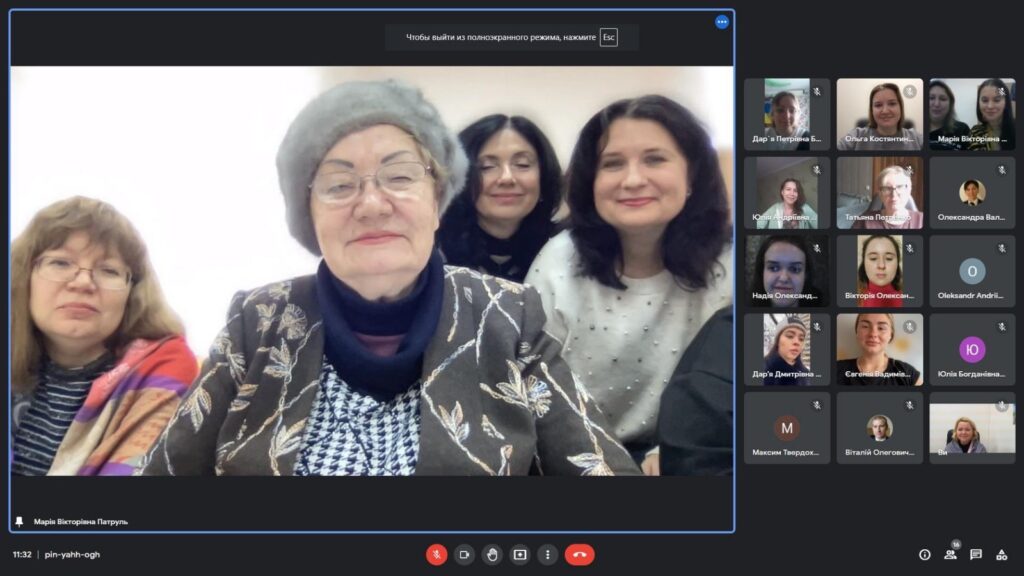This screenshot has width=1024, height=576.
Task: Open the three-dot more options menu in call controls
Action: coord(547,554)
